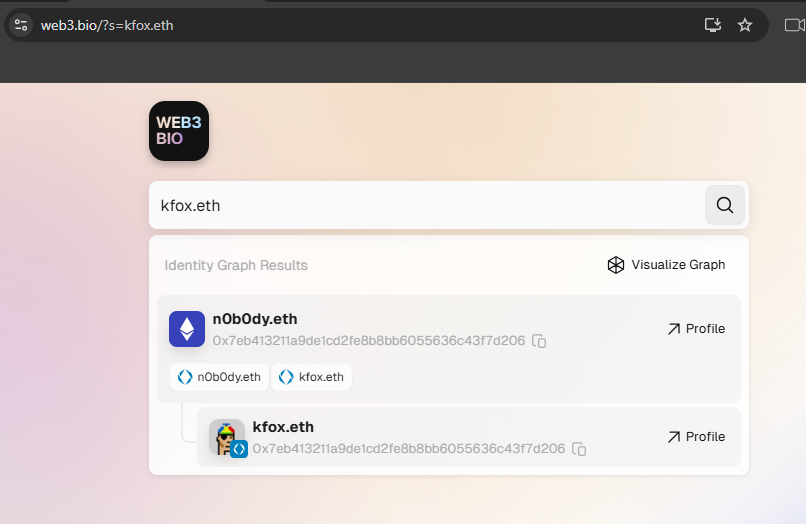Copy the n0b0dy.eth wallet address
Image resolution: width=806 pixels, height=524 pixels.
pos(539,341)
